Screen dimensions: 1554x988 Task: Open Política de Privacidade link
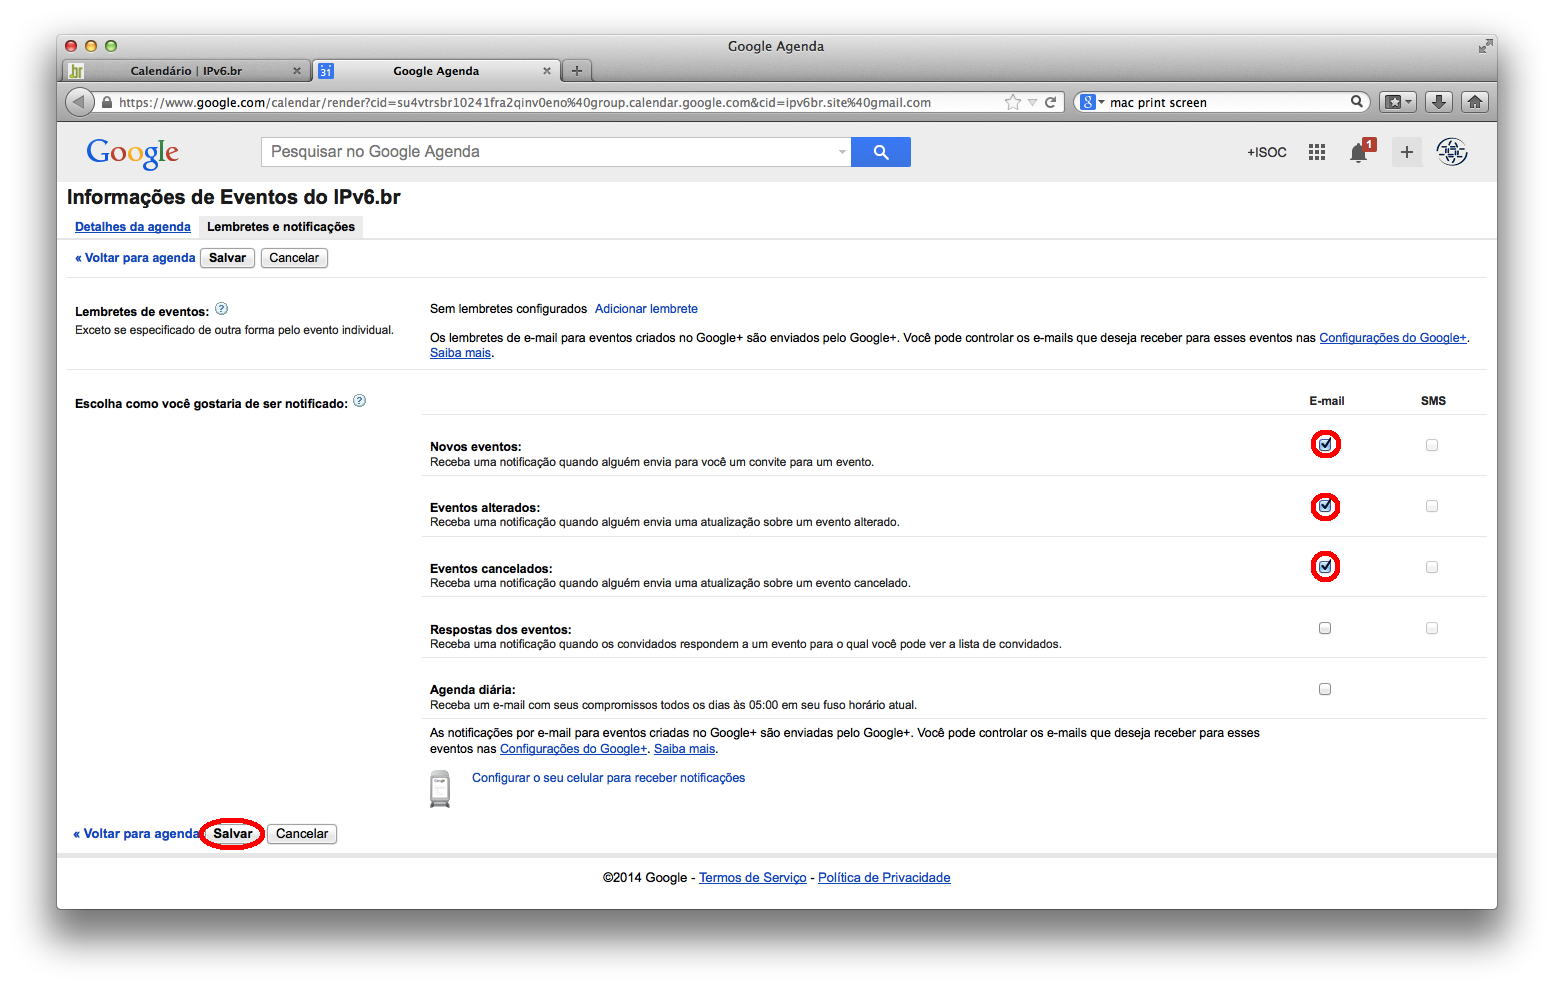tap(884, 878)
